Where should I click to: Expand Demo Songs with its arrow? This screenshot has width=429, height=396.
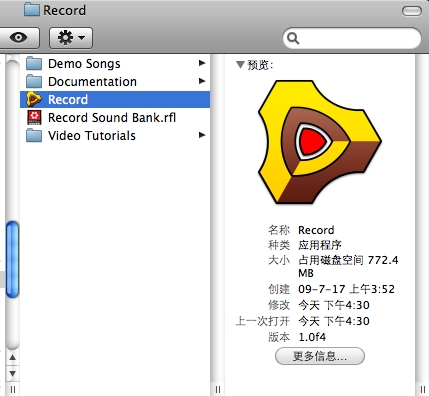click(x=202, y=63)
